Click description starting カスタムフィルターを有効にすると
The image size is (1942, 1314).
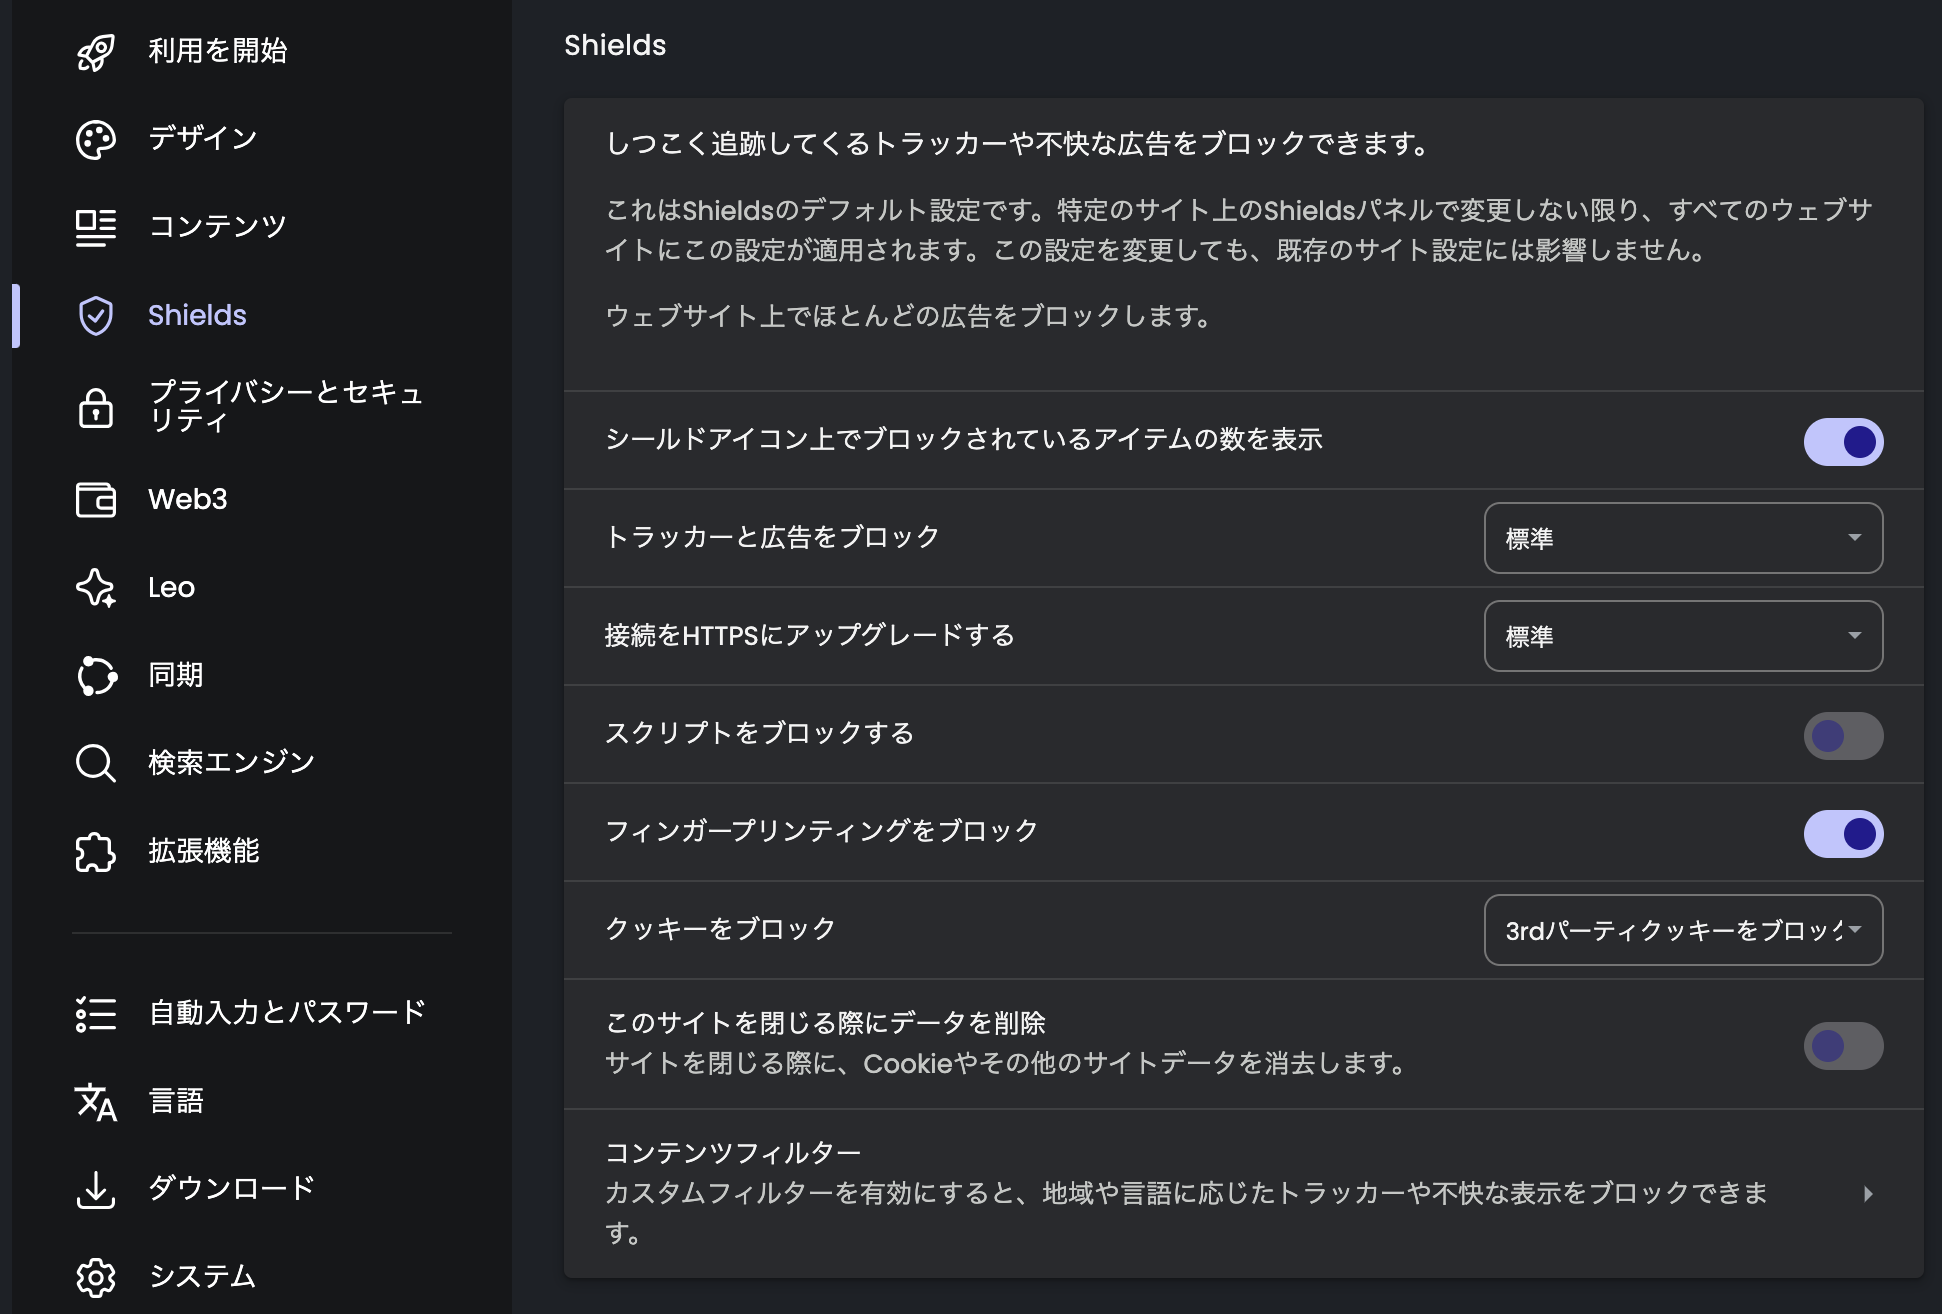coord(1187,1212)
